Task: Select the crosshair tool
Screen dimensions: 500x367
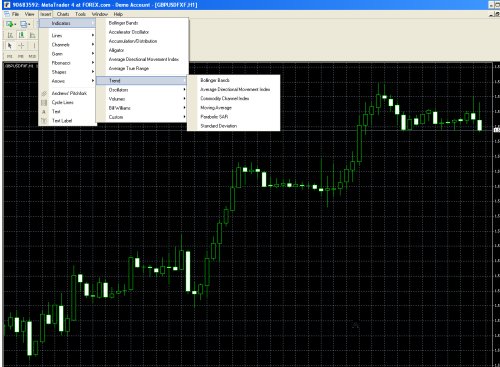Action: pos(21,46)
